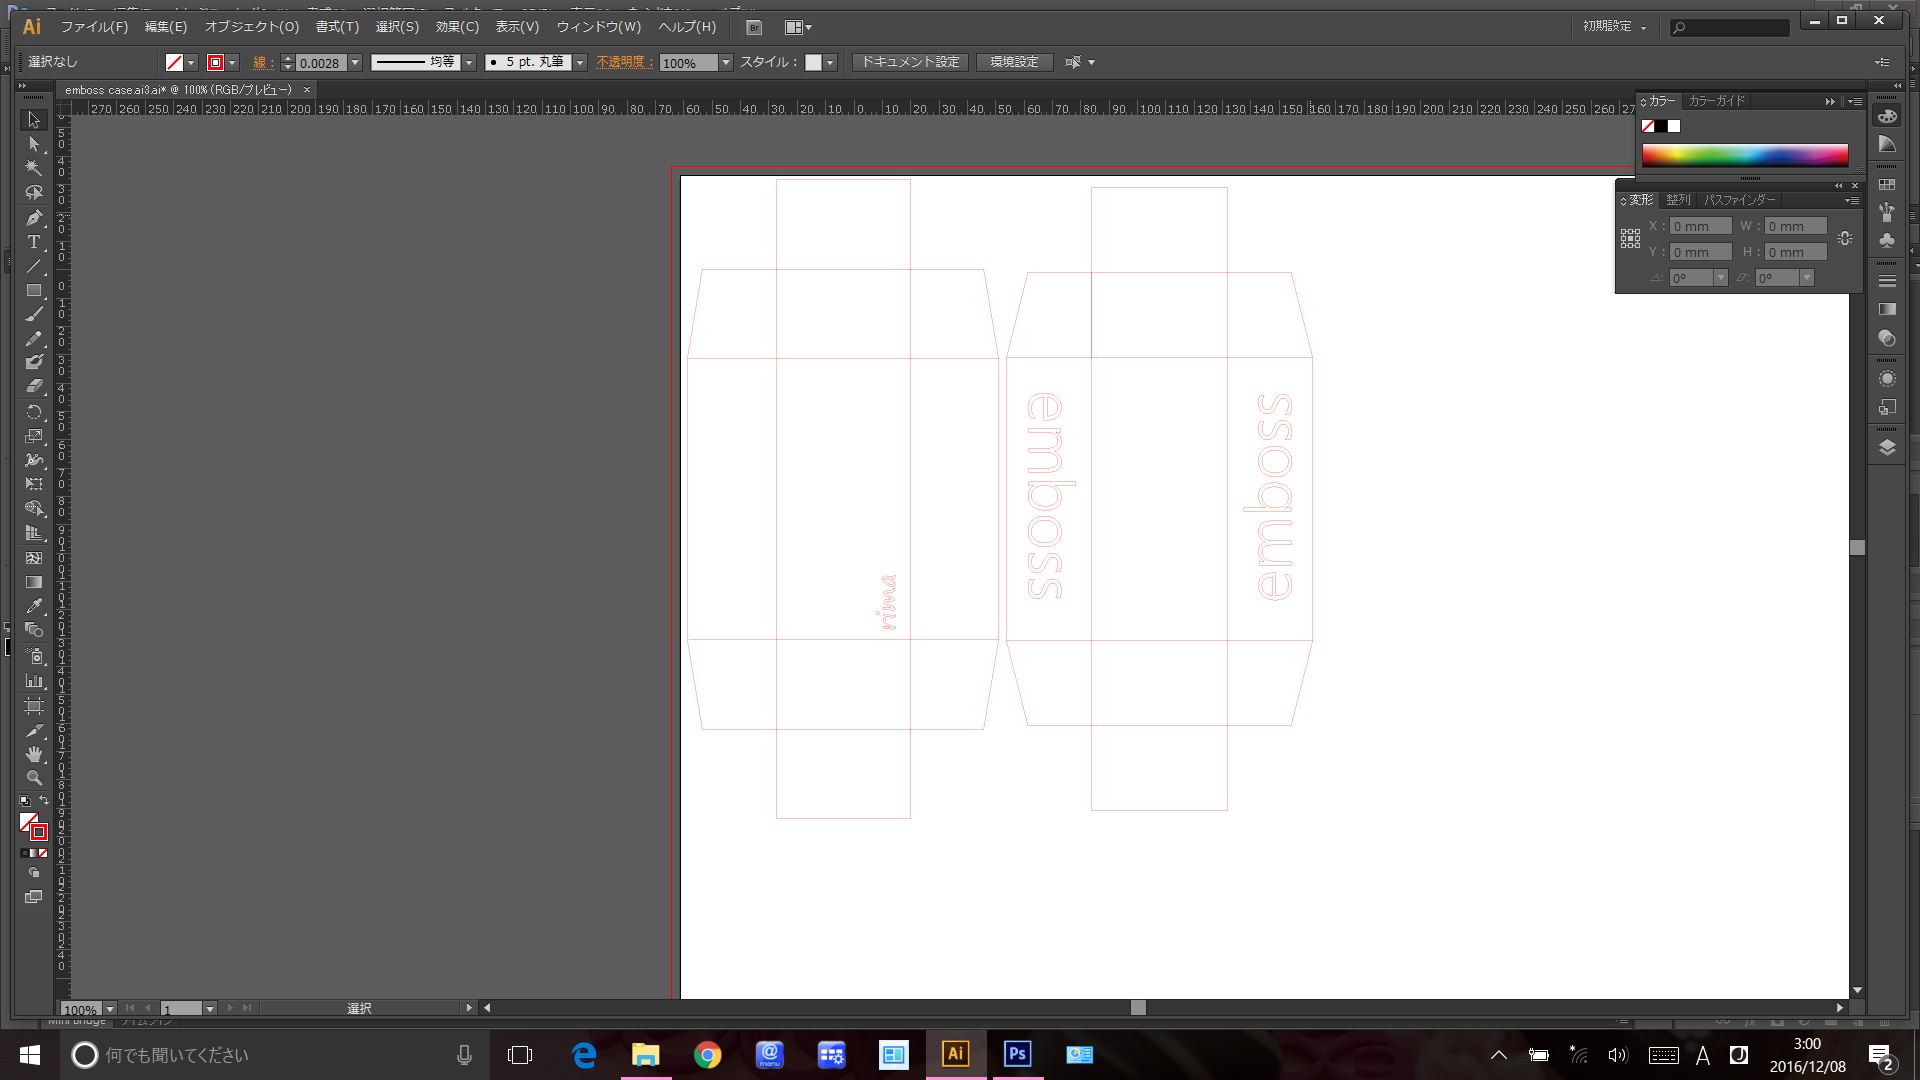Open the stroke color dropdown in control bar
1920x1080 pixels.
tap(232, 62)
